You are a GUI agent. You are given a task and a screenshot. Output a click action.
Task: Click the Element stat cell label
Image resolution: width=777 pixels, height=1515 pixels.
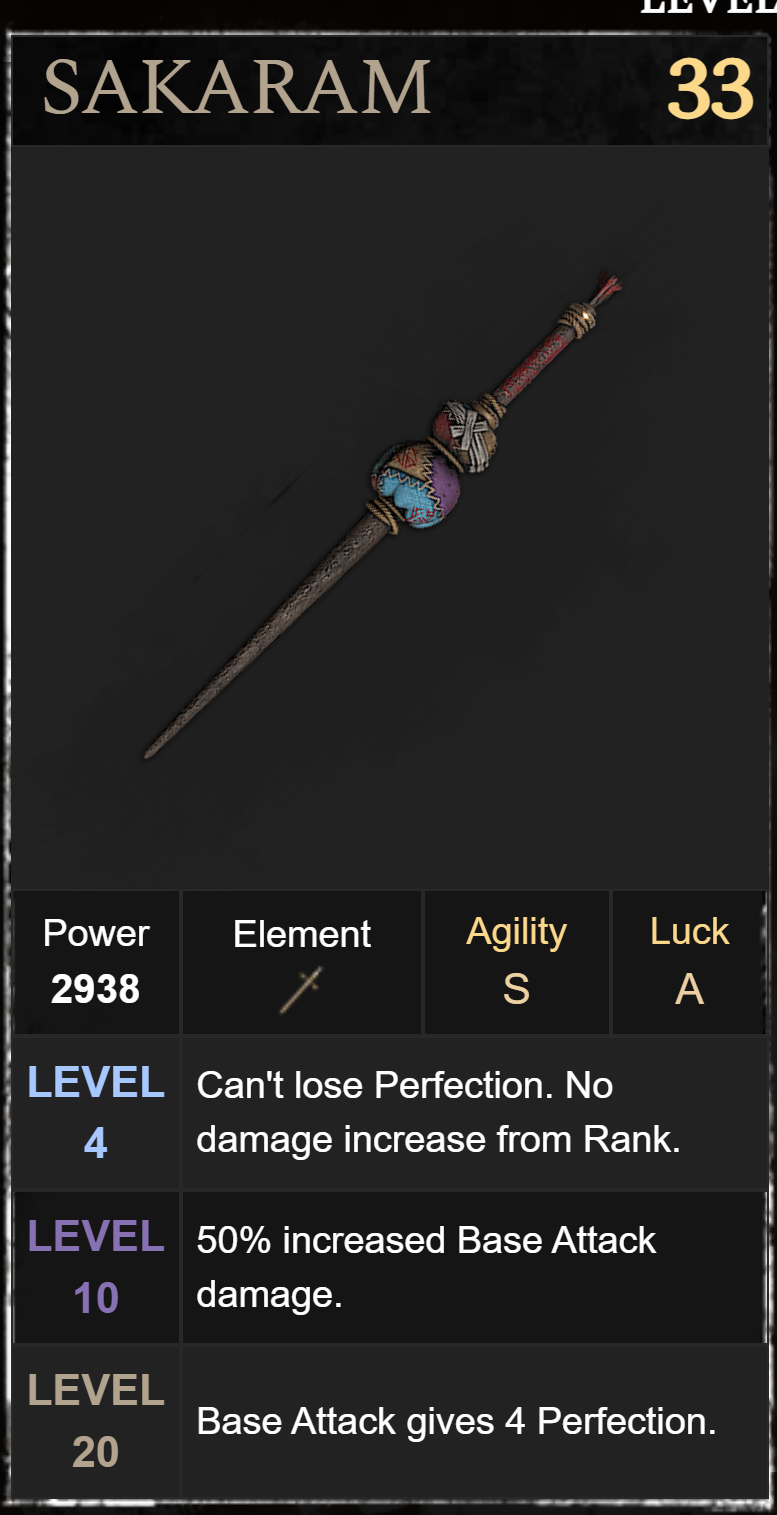pos(302,934)
